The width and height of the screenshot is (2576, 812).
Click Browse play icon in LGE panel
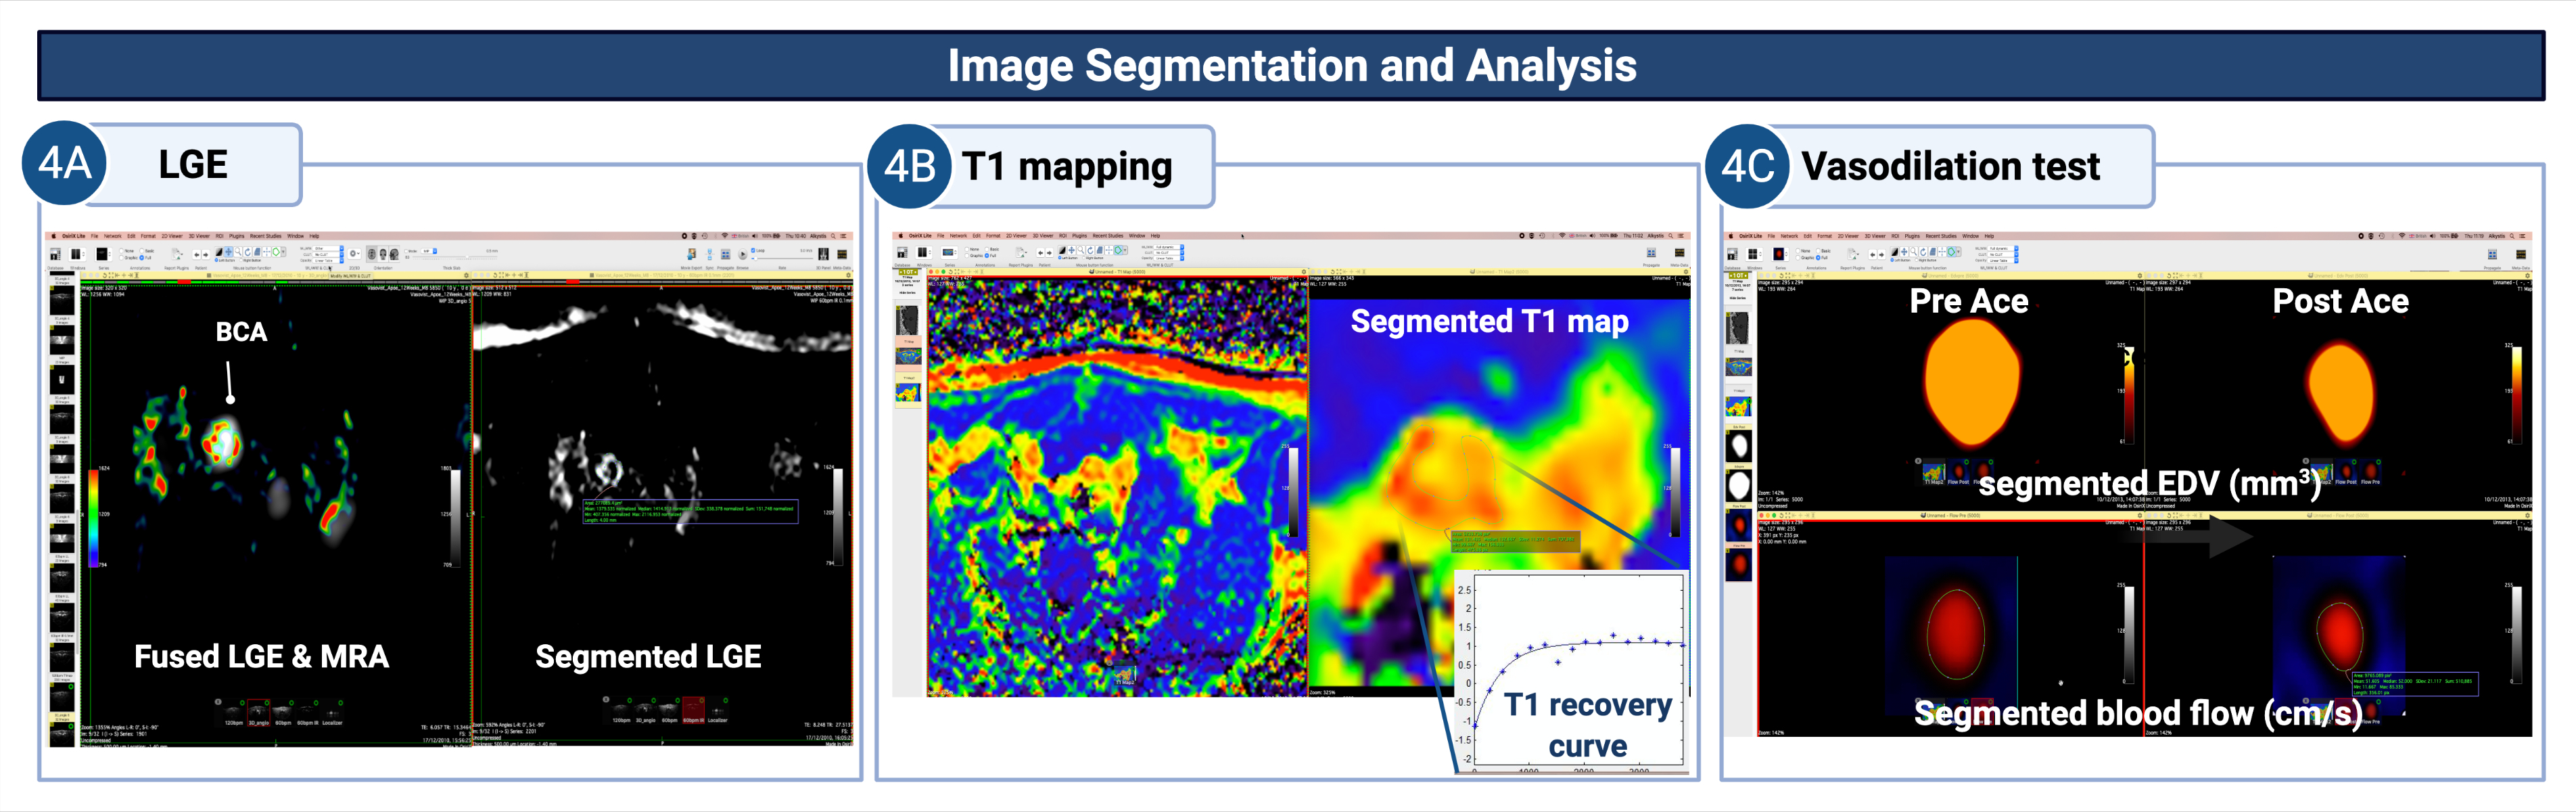[x=743, y=255]
